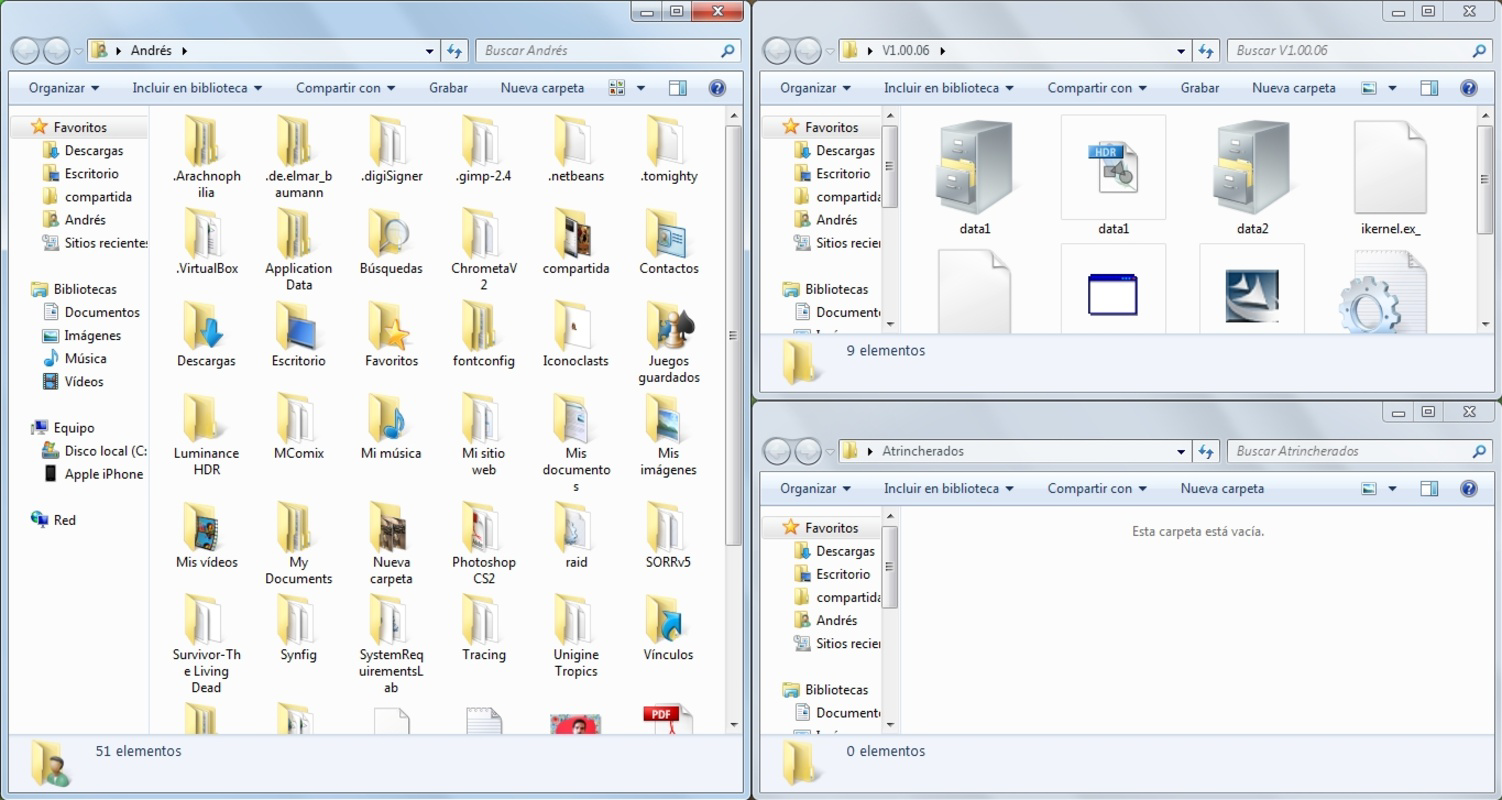Open help icon in Andrés window toolbar
1502x800 pixels.
(x=717, y=88)
